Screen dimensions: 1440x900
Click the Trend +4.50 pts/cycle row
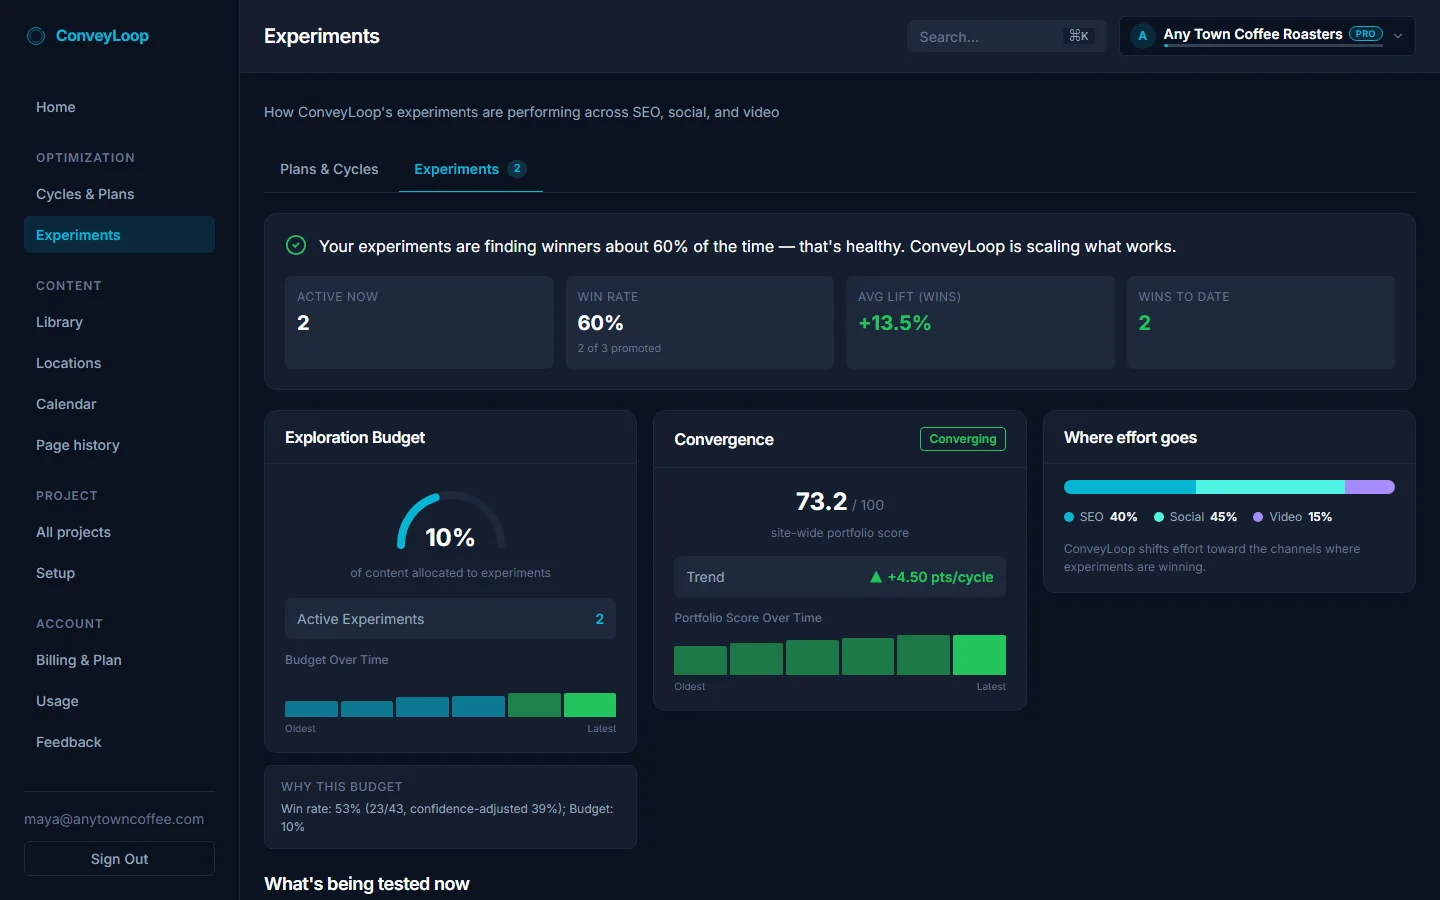[839, 577]
